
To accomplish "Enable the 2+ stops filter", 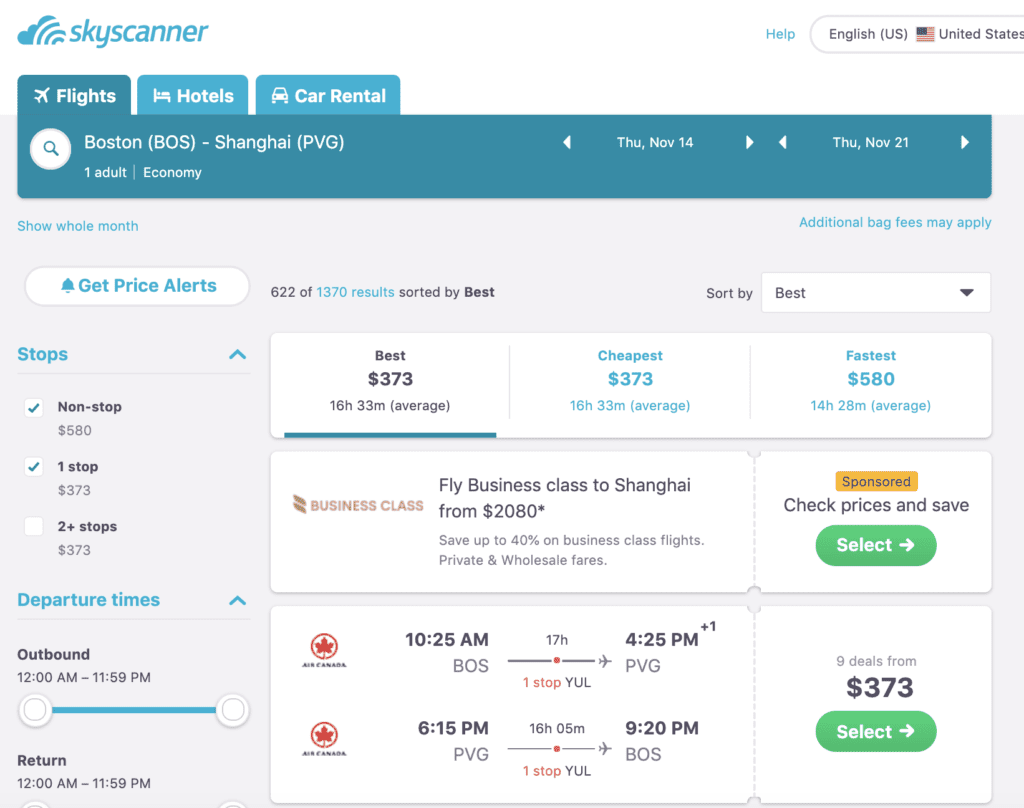I will click(x=32, y=526).
